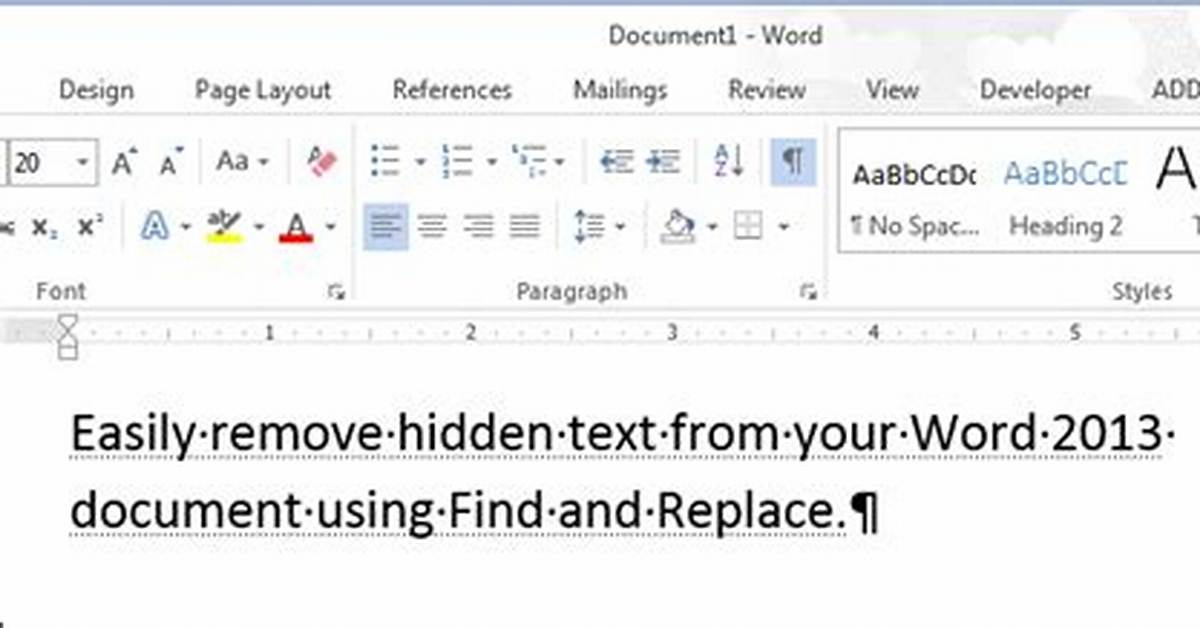Expand numbering library dropdown arrow
This screenshot has height=628, width=1200.
pyautogui.click(x=491, y=162)
